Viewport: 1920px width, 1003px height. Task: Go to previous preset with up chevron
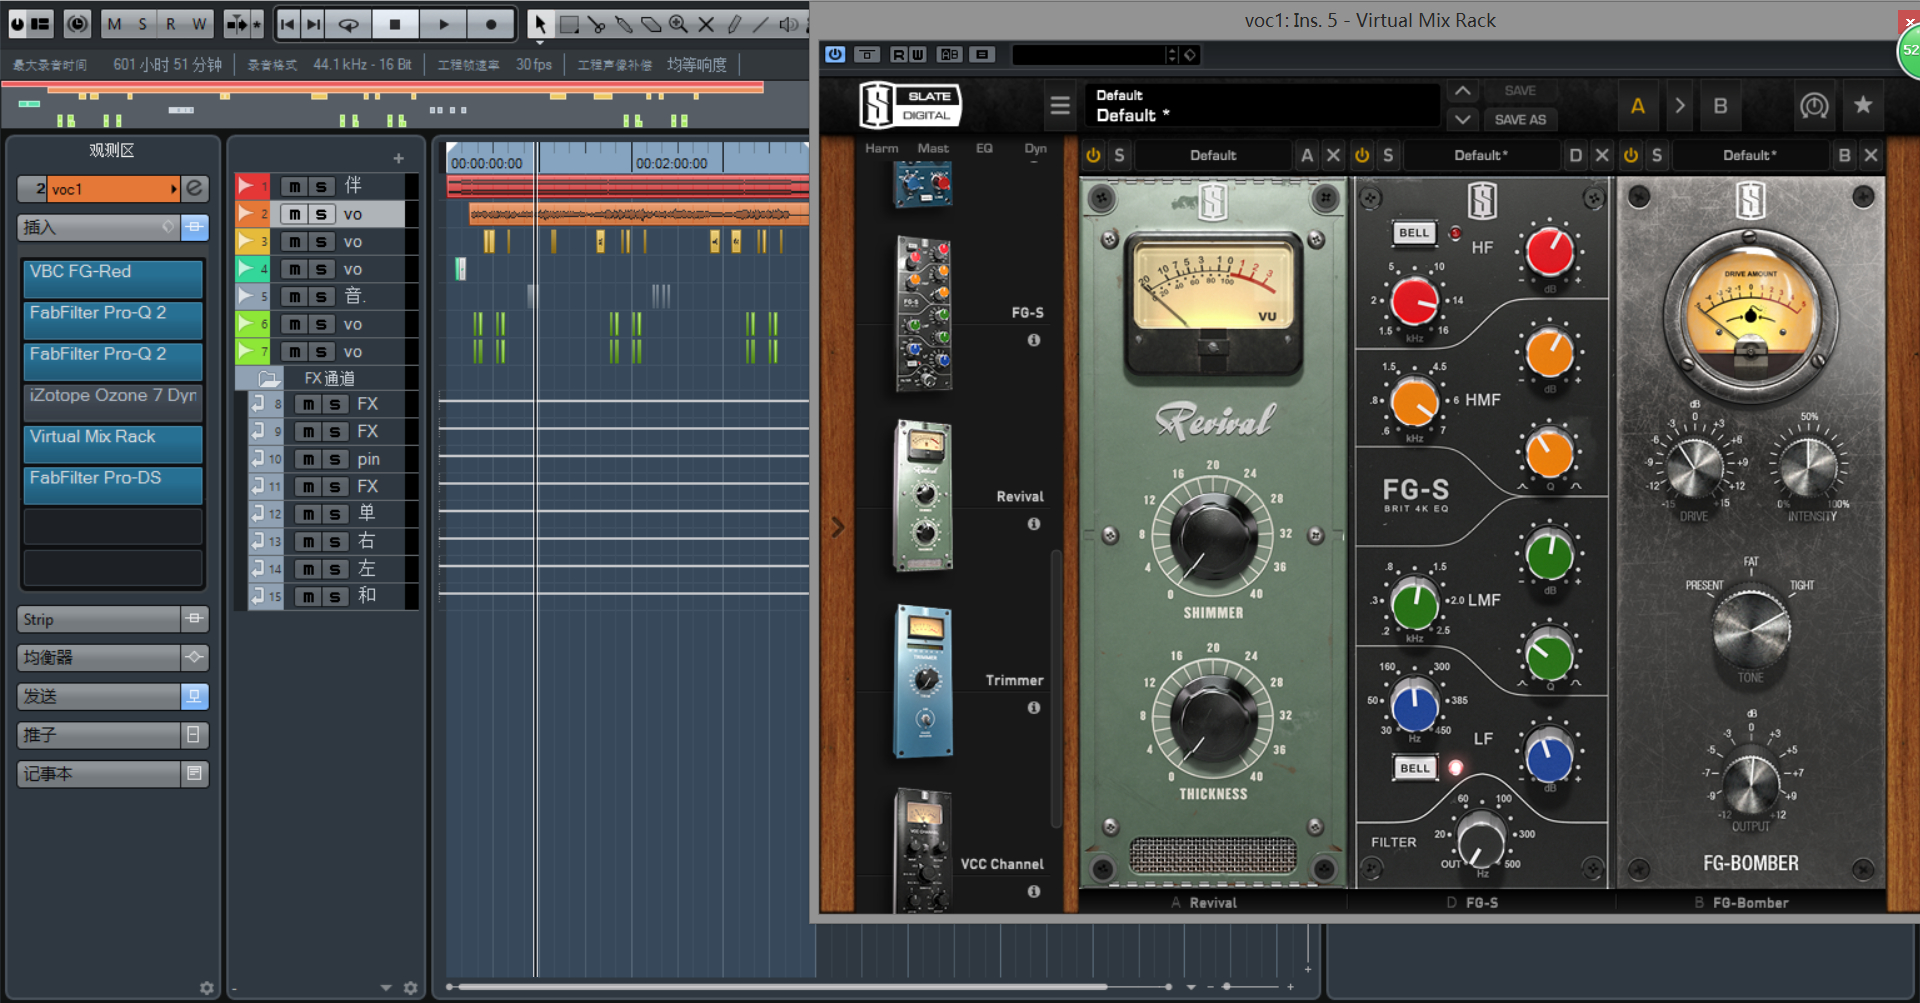tap(1462, 91)
